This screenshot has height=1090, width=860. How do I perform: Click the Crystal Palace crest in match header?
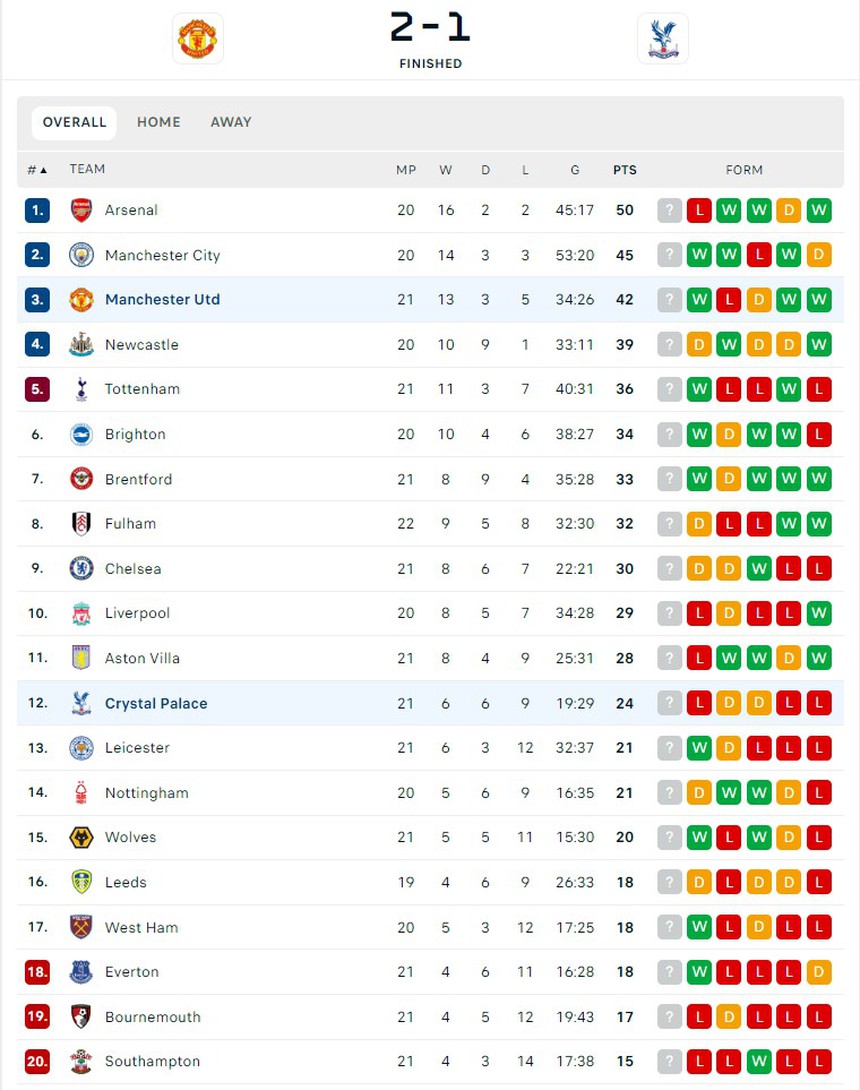point(662,39)
